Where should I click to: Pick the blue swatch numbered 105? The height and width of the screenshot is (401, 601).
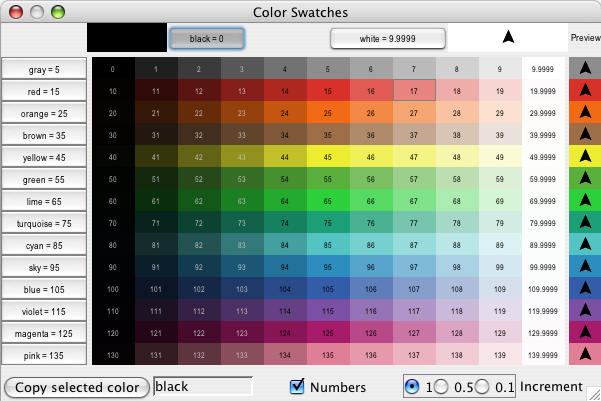327,289
